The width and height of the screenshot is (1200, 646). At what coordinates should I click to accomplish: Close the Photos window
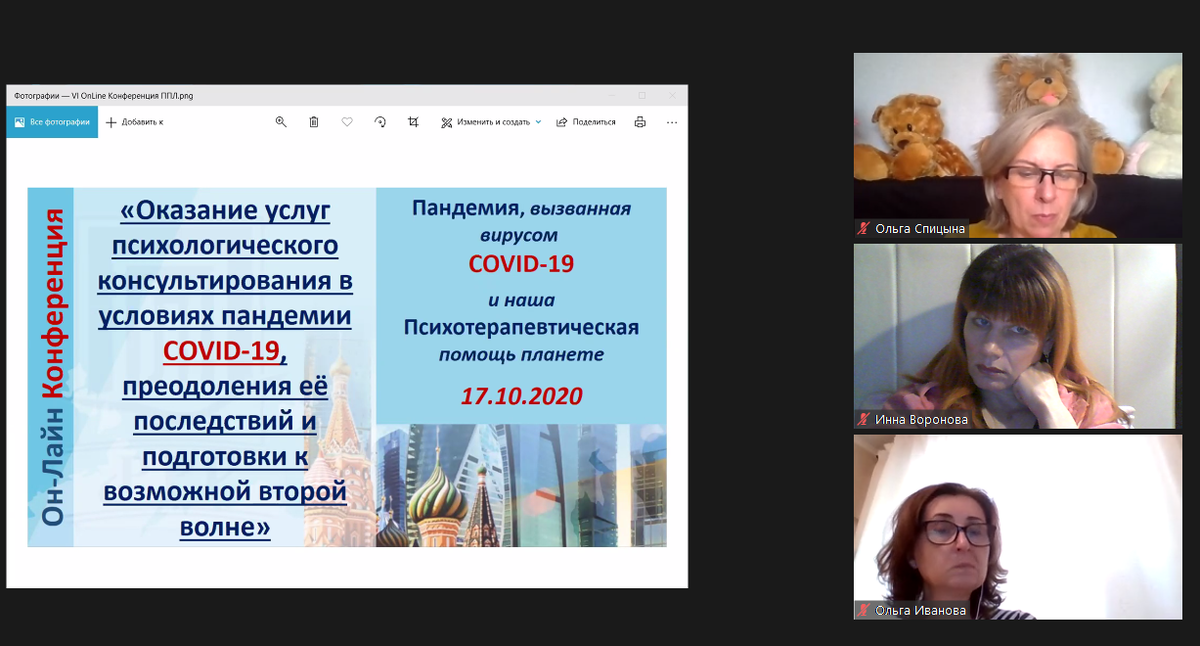671,96
